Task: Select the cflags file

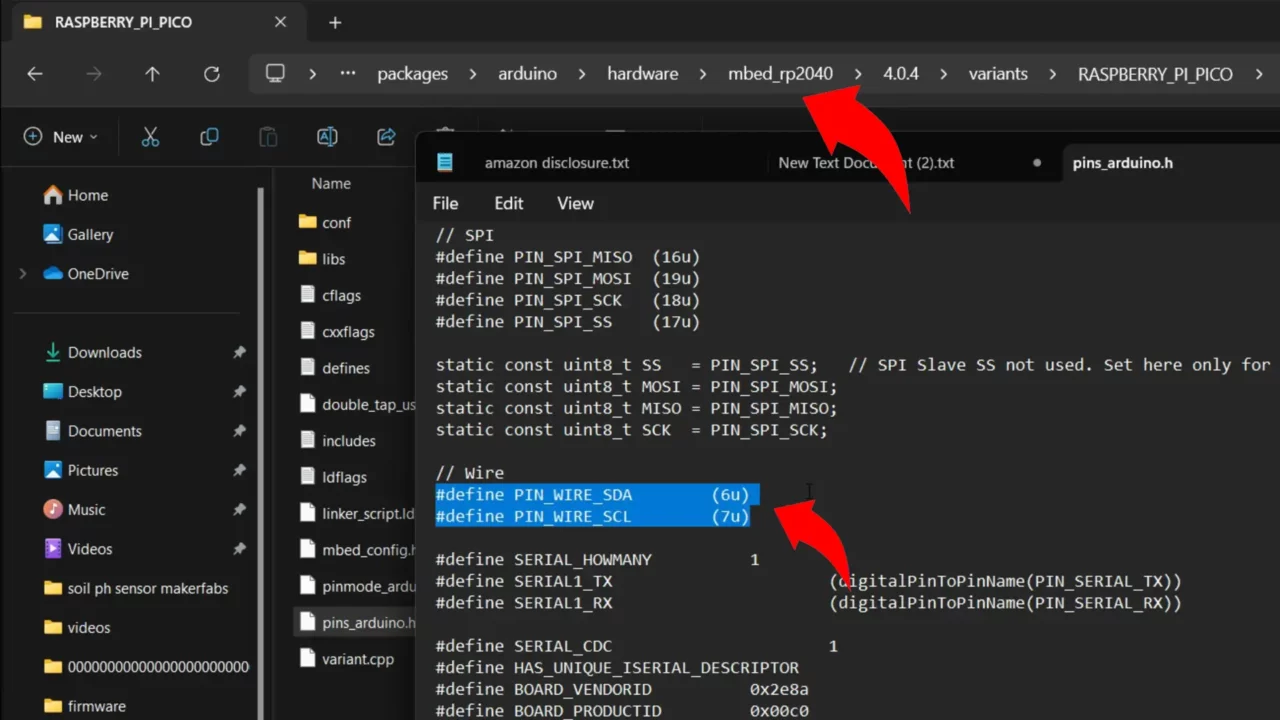Action: [x=331, y=296]
